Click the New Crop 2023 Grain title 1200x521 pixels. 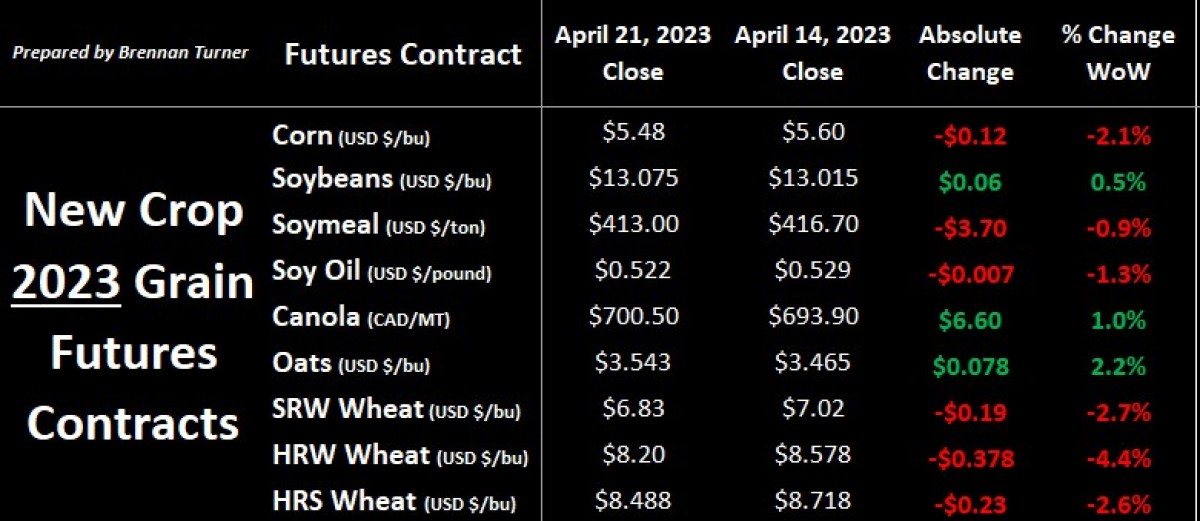point(134,246)
